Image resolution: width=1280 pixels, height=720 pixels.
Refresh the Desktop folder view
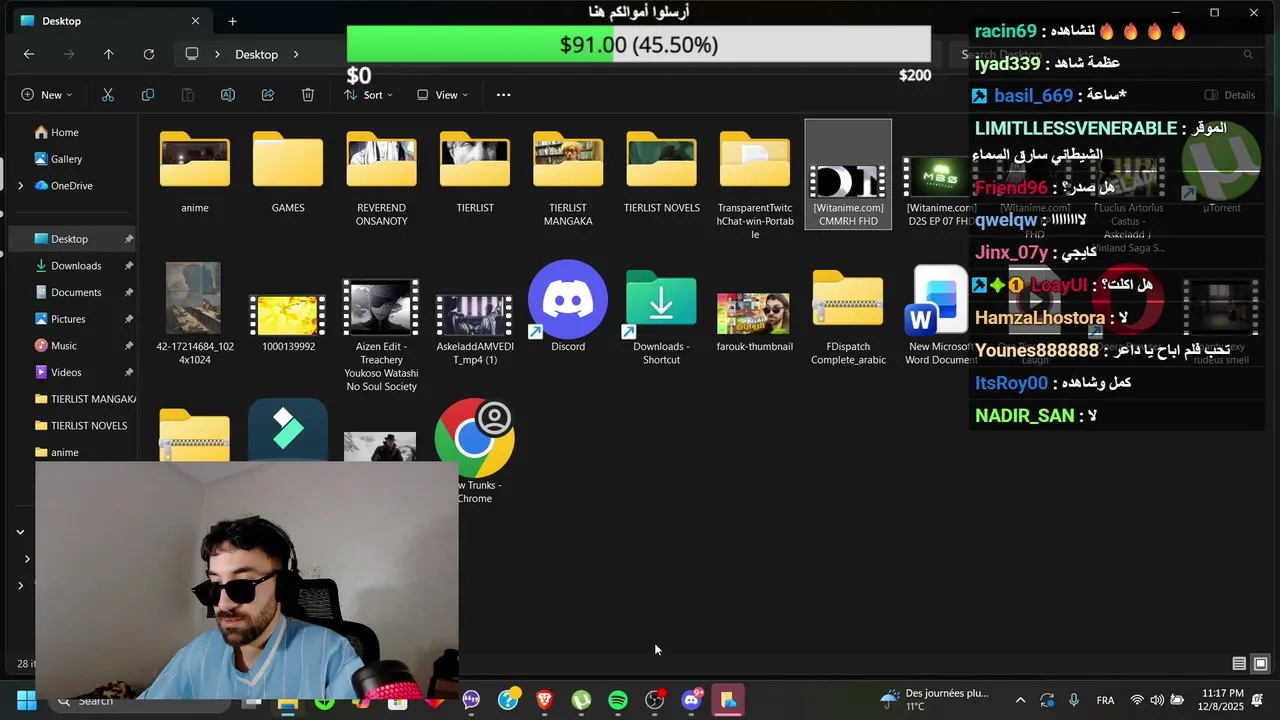(149, 54)
